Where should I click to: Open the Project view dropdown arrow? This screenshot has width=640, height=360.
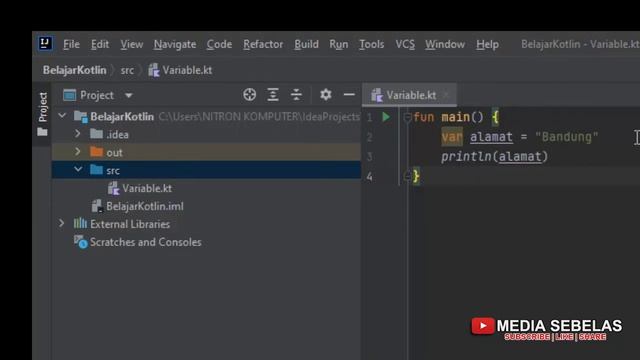(x=129, y=96)
